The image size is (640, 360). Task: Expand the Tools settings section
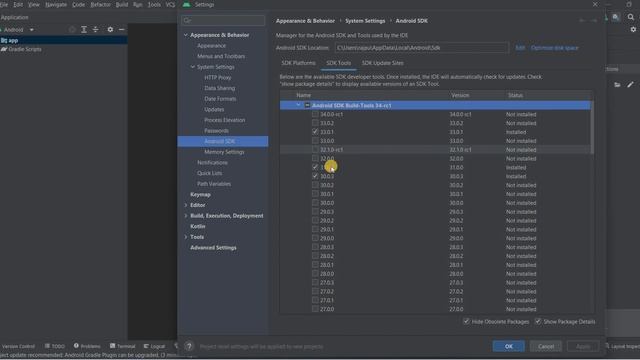click(186, 237)
